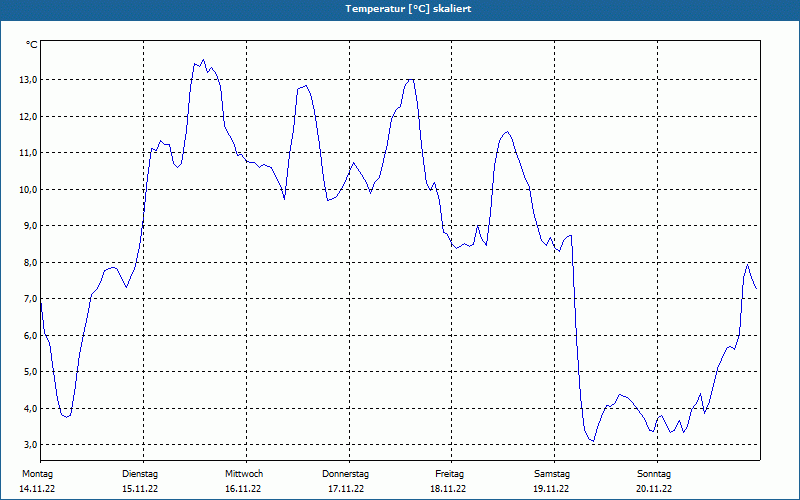This screenshot has height=500, width=800.
Task: Click the lowest curve point on Samstag
Action: click(593, 441)
